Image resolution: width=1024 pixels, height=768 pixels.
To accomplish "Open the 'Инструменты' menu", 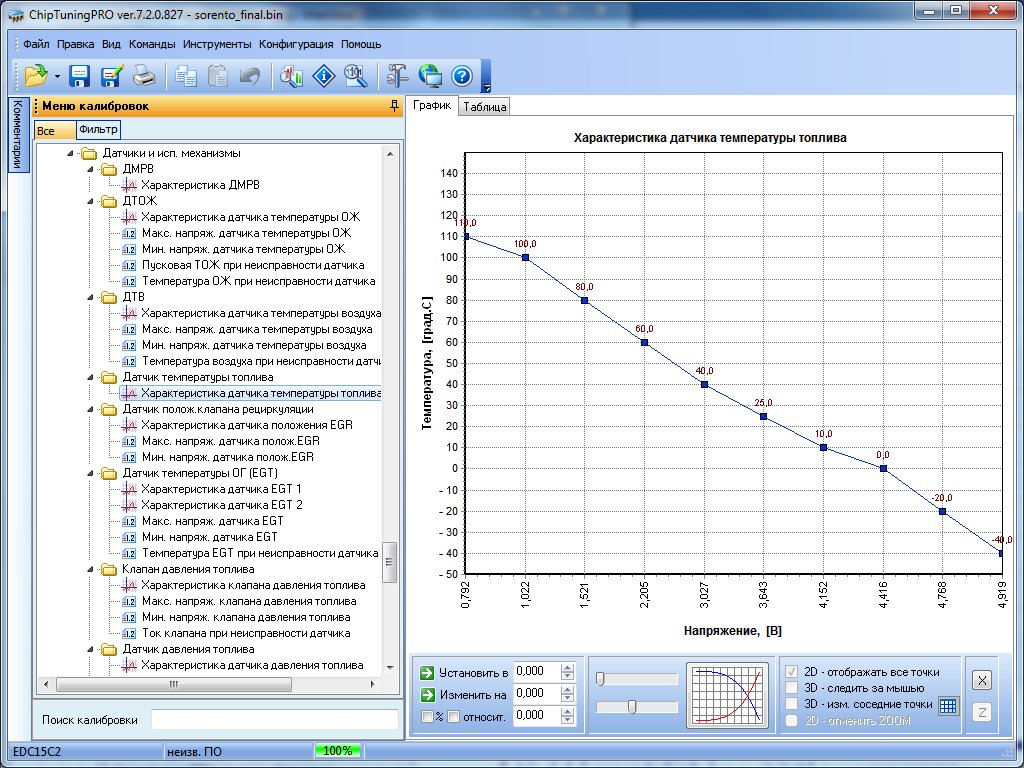I will click(216, 44).
